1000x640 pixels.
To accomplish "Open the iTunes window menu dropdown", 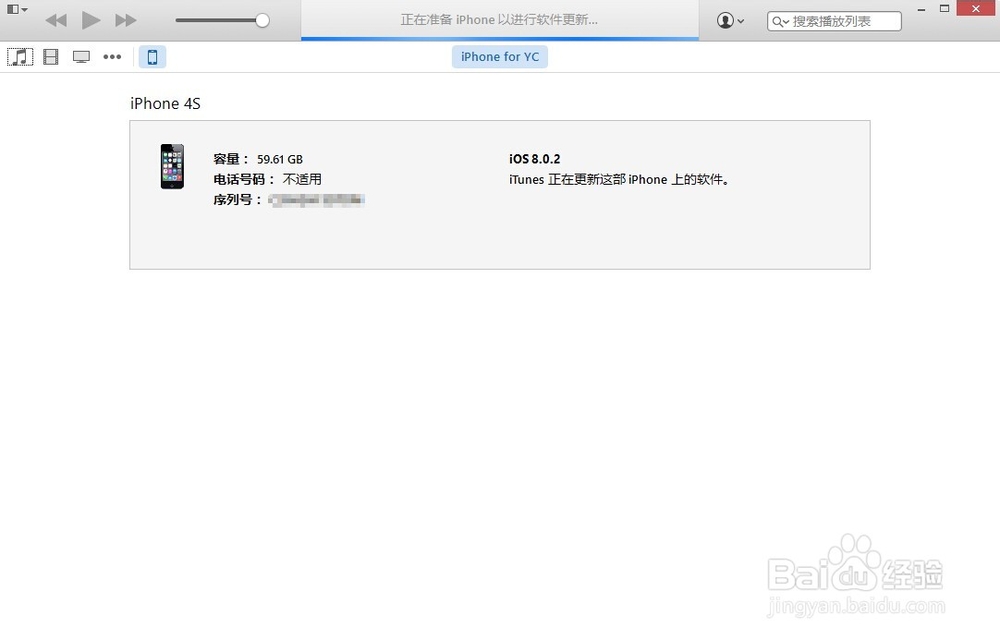I will pos(17,10).
